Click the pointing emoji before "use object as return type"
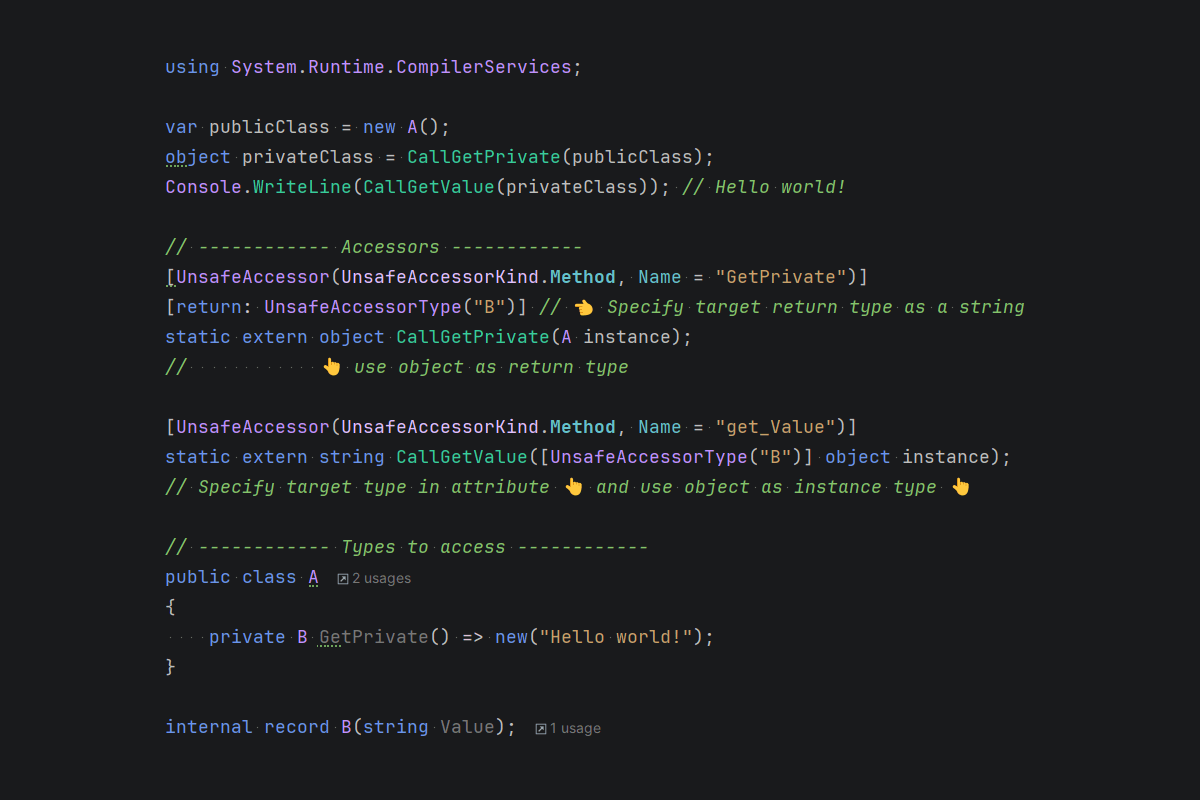This screenshot has width=1200, height=800. pyautogui.click(x=332, y=367)
